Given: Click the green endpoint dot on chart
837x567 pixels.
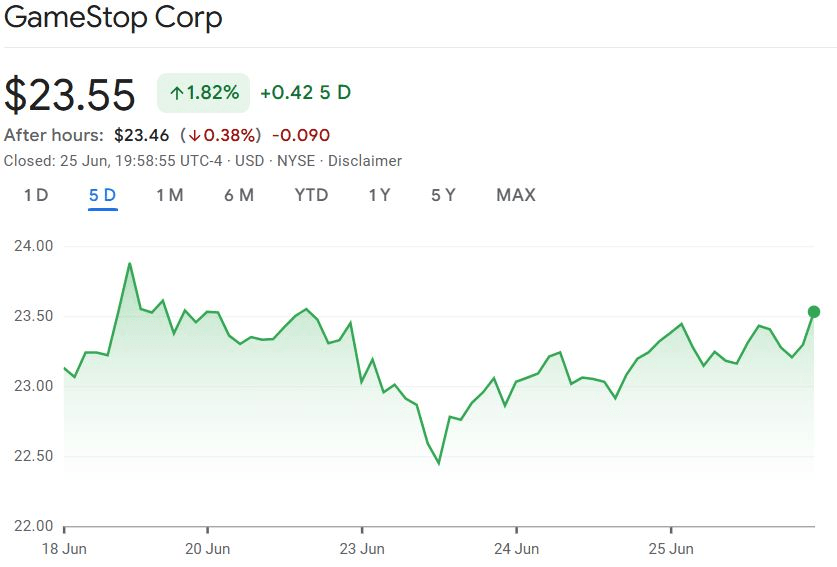Looking at the screenshot, I should point(814,312).
